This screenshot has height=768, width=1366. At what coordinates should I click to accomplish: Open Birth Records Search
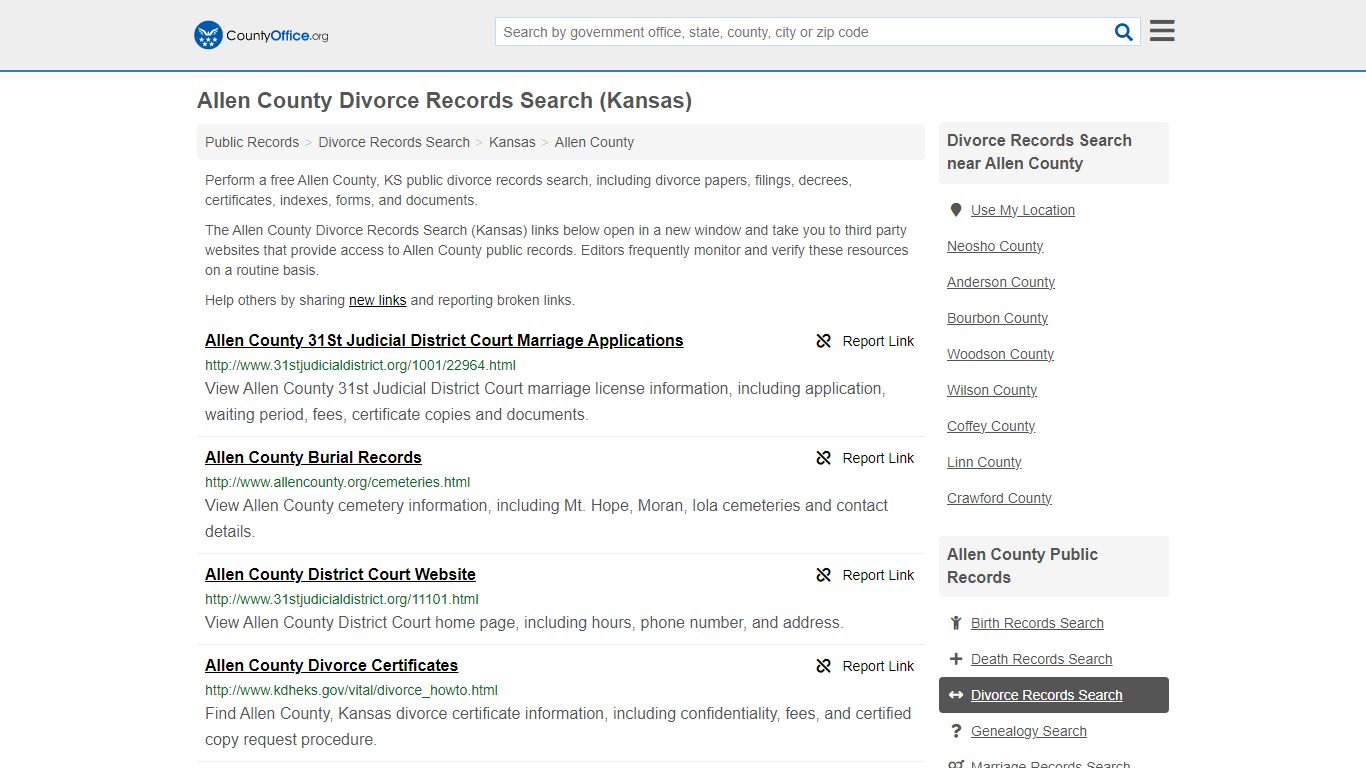[x=1037, y=623]
